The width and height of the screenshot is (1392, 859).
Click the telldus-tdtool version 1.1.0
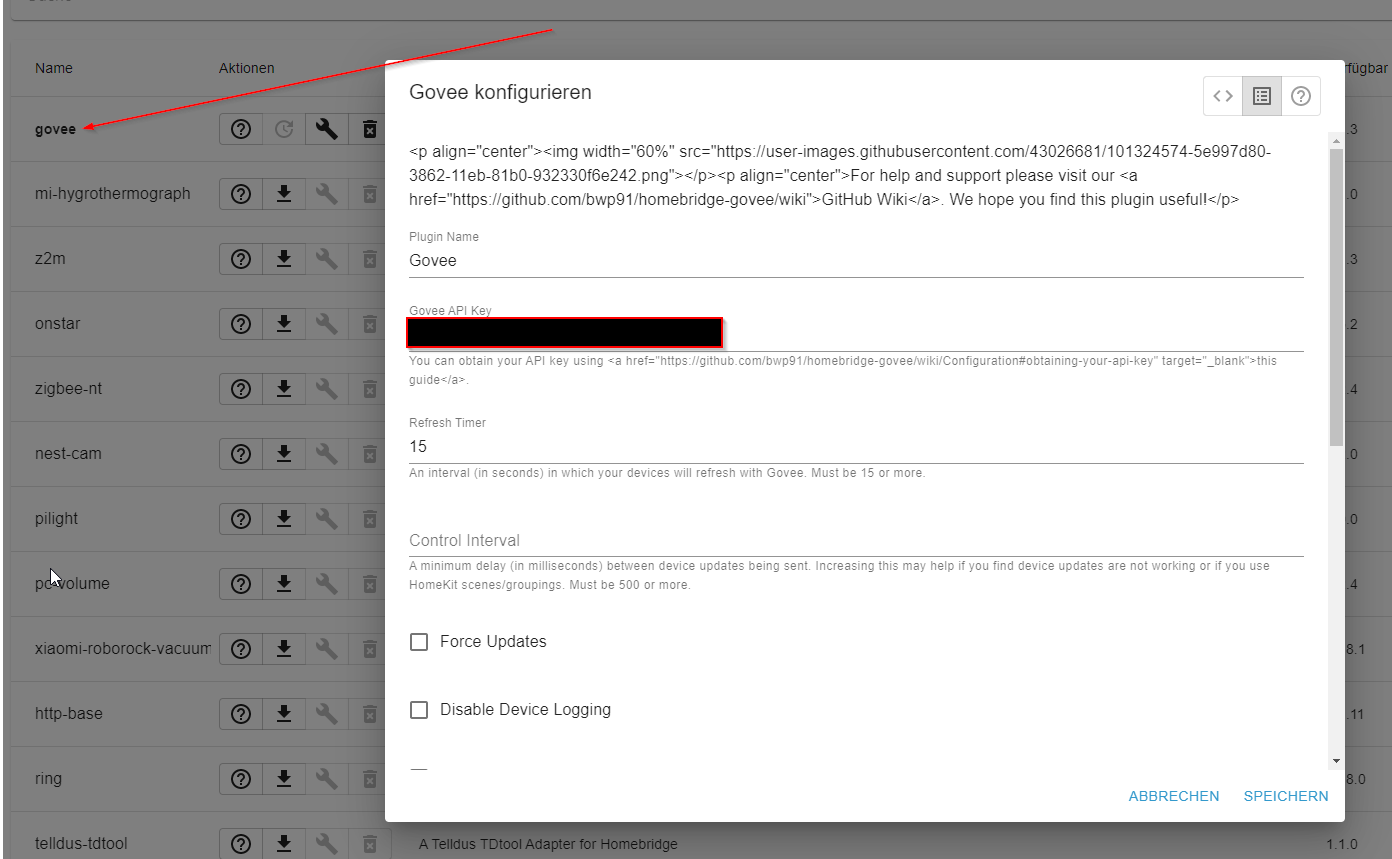(1343, 844)
